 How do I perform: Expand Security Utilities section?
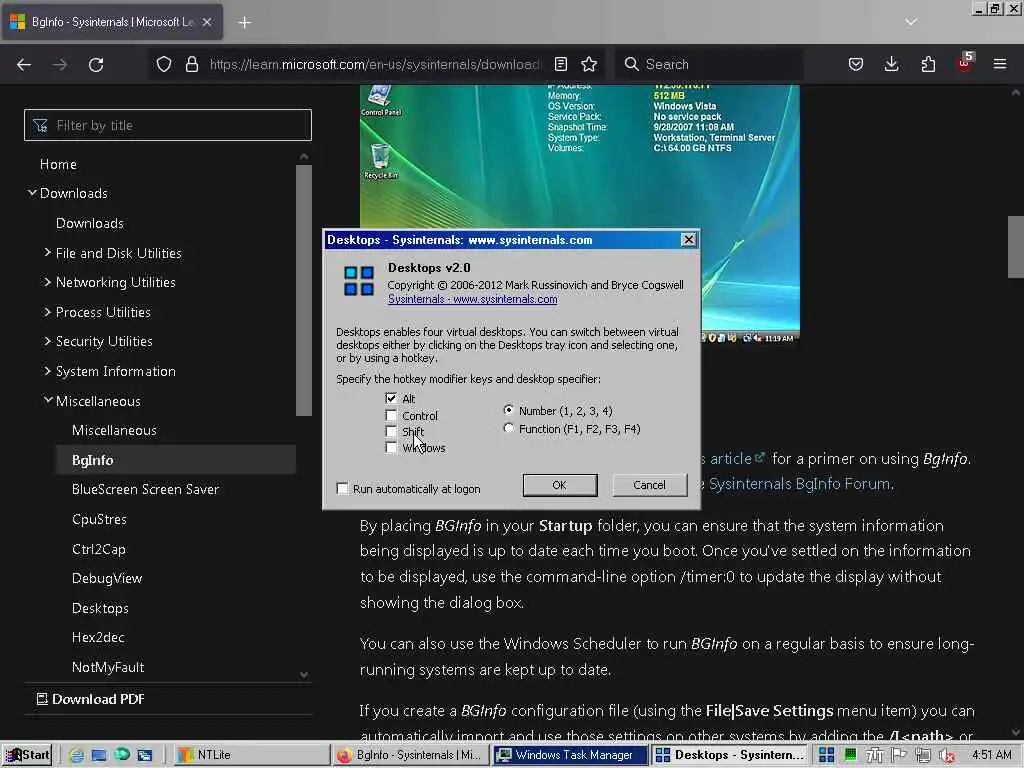tap(47, 341)
